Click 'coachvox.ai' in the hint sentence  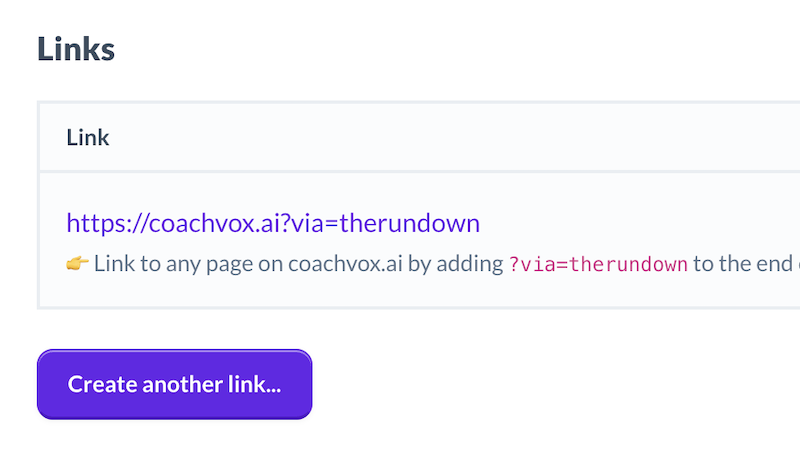pos(345,264)
